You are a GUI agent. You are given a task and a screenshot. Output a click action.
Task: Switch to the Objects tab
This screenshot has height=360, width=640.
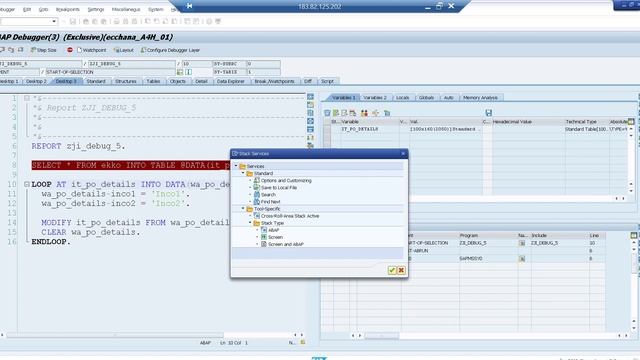coord(178,81)
